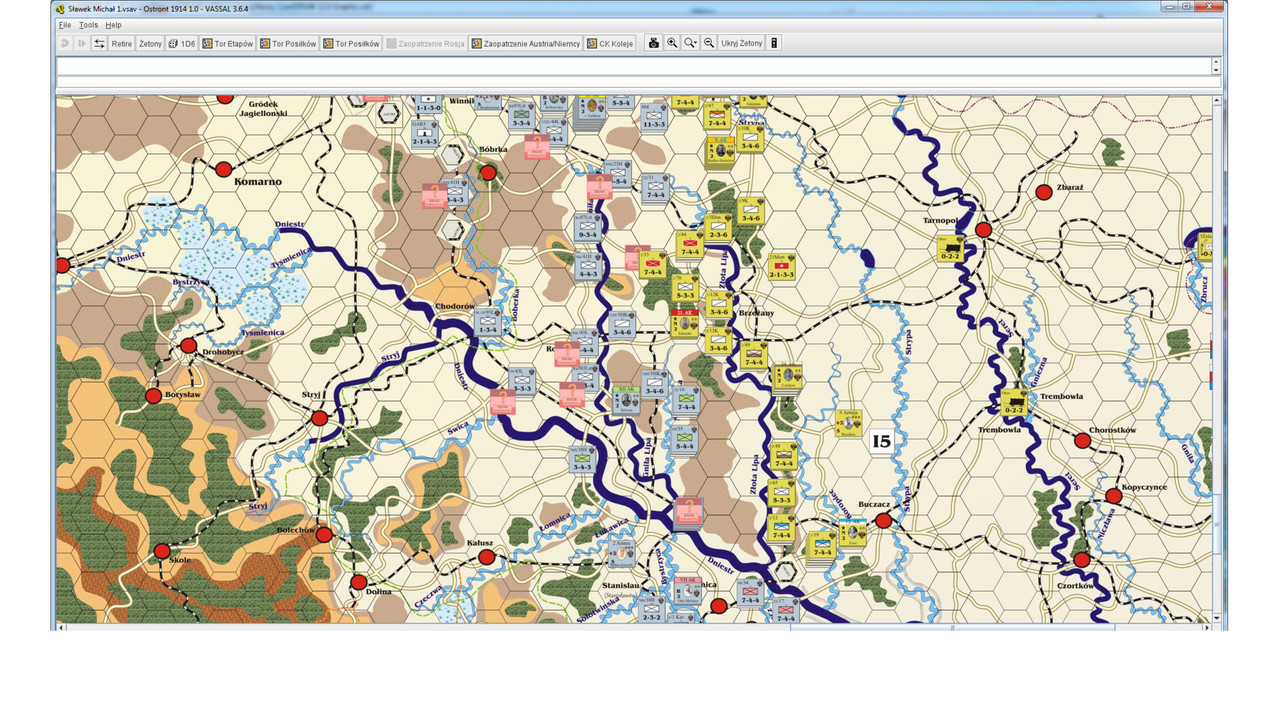
Task: Click the camera snapshot icon
Action: 654,43
